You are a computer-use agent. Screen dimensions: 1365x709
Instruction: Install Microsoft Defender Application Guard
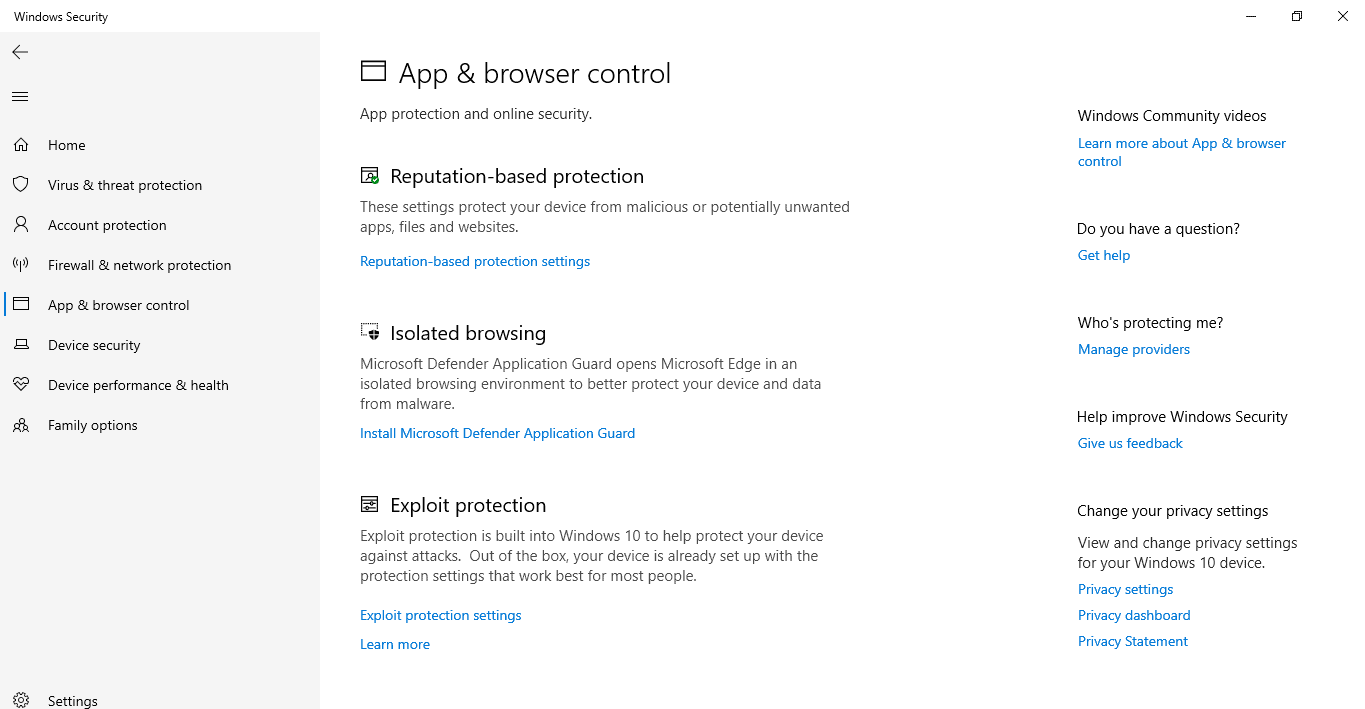pyautogui.click(x=497, y=433)
